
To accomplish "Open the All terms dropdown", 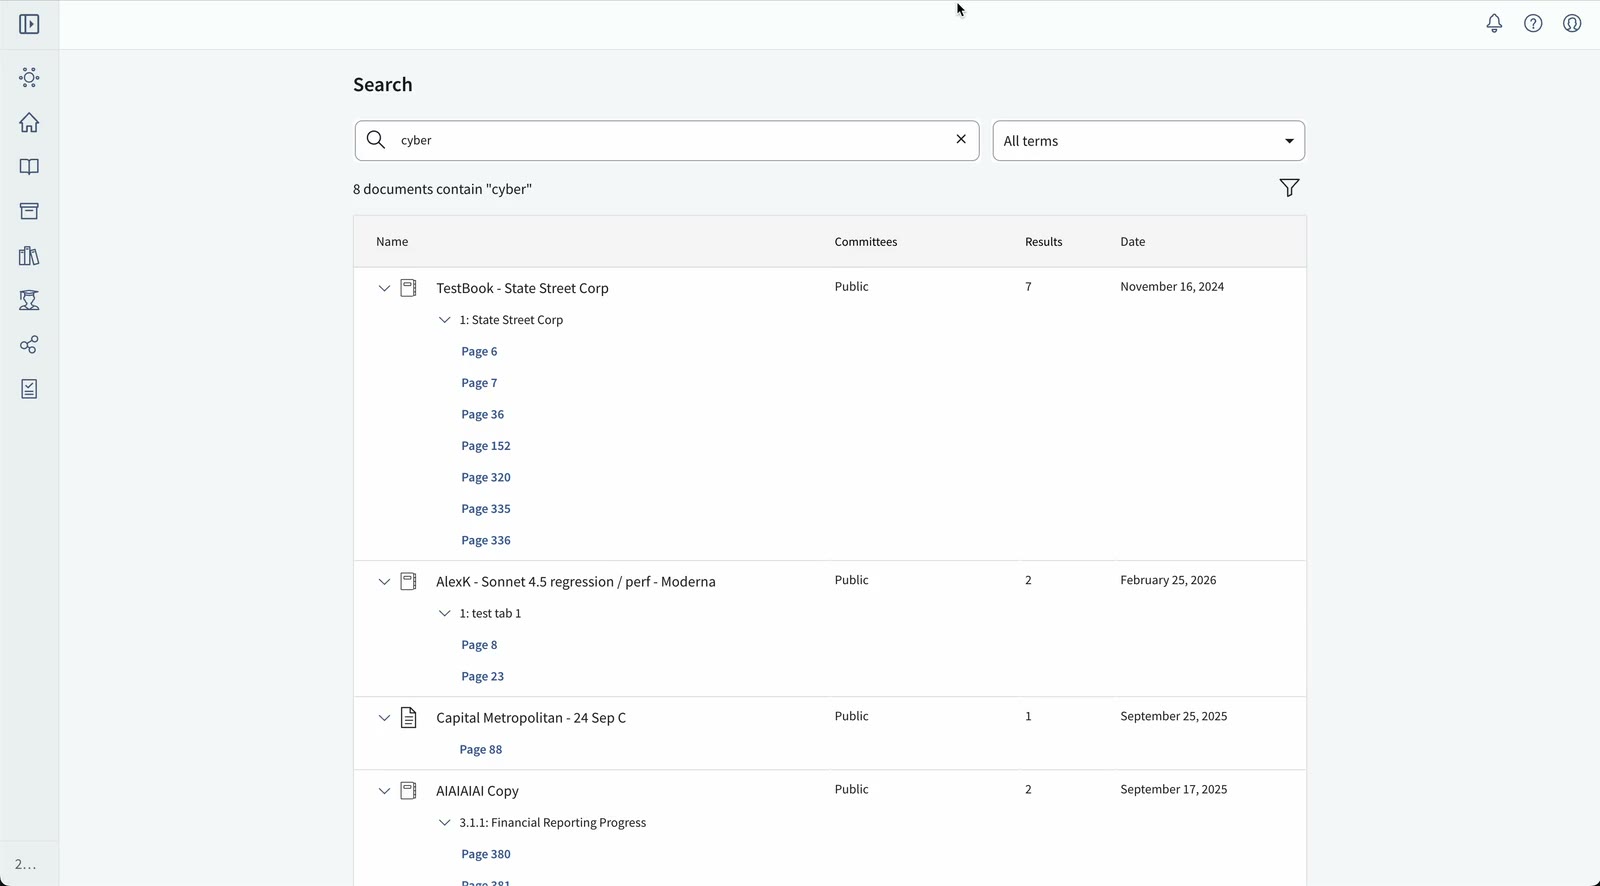I will [1148, 141].
